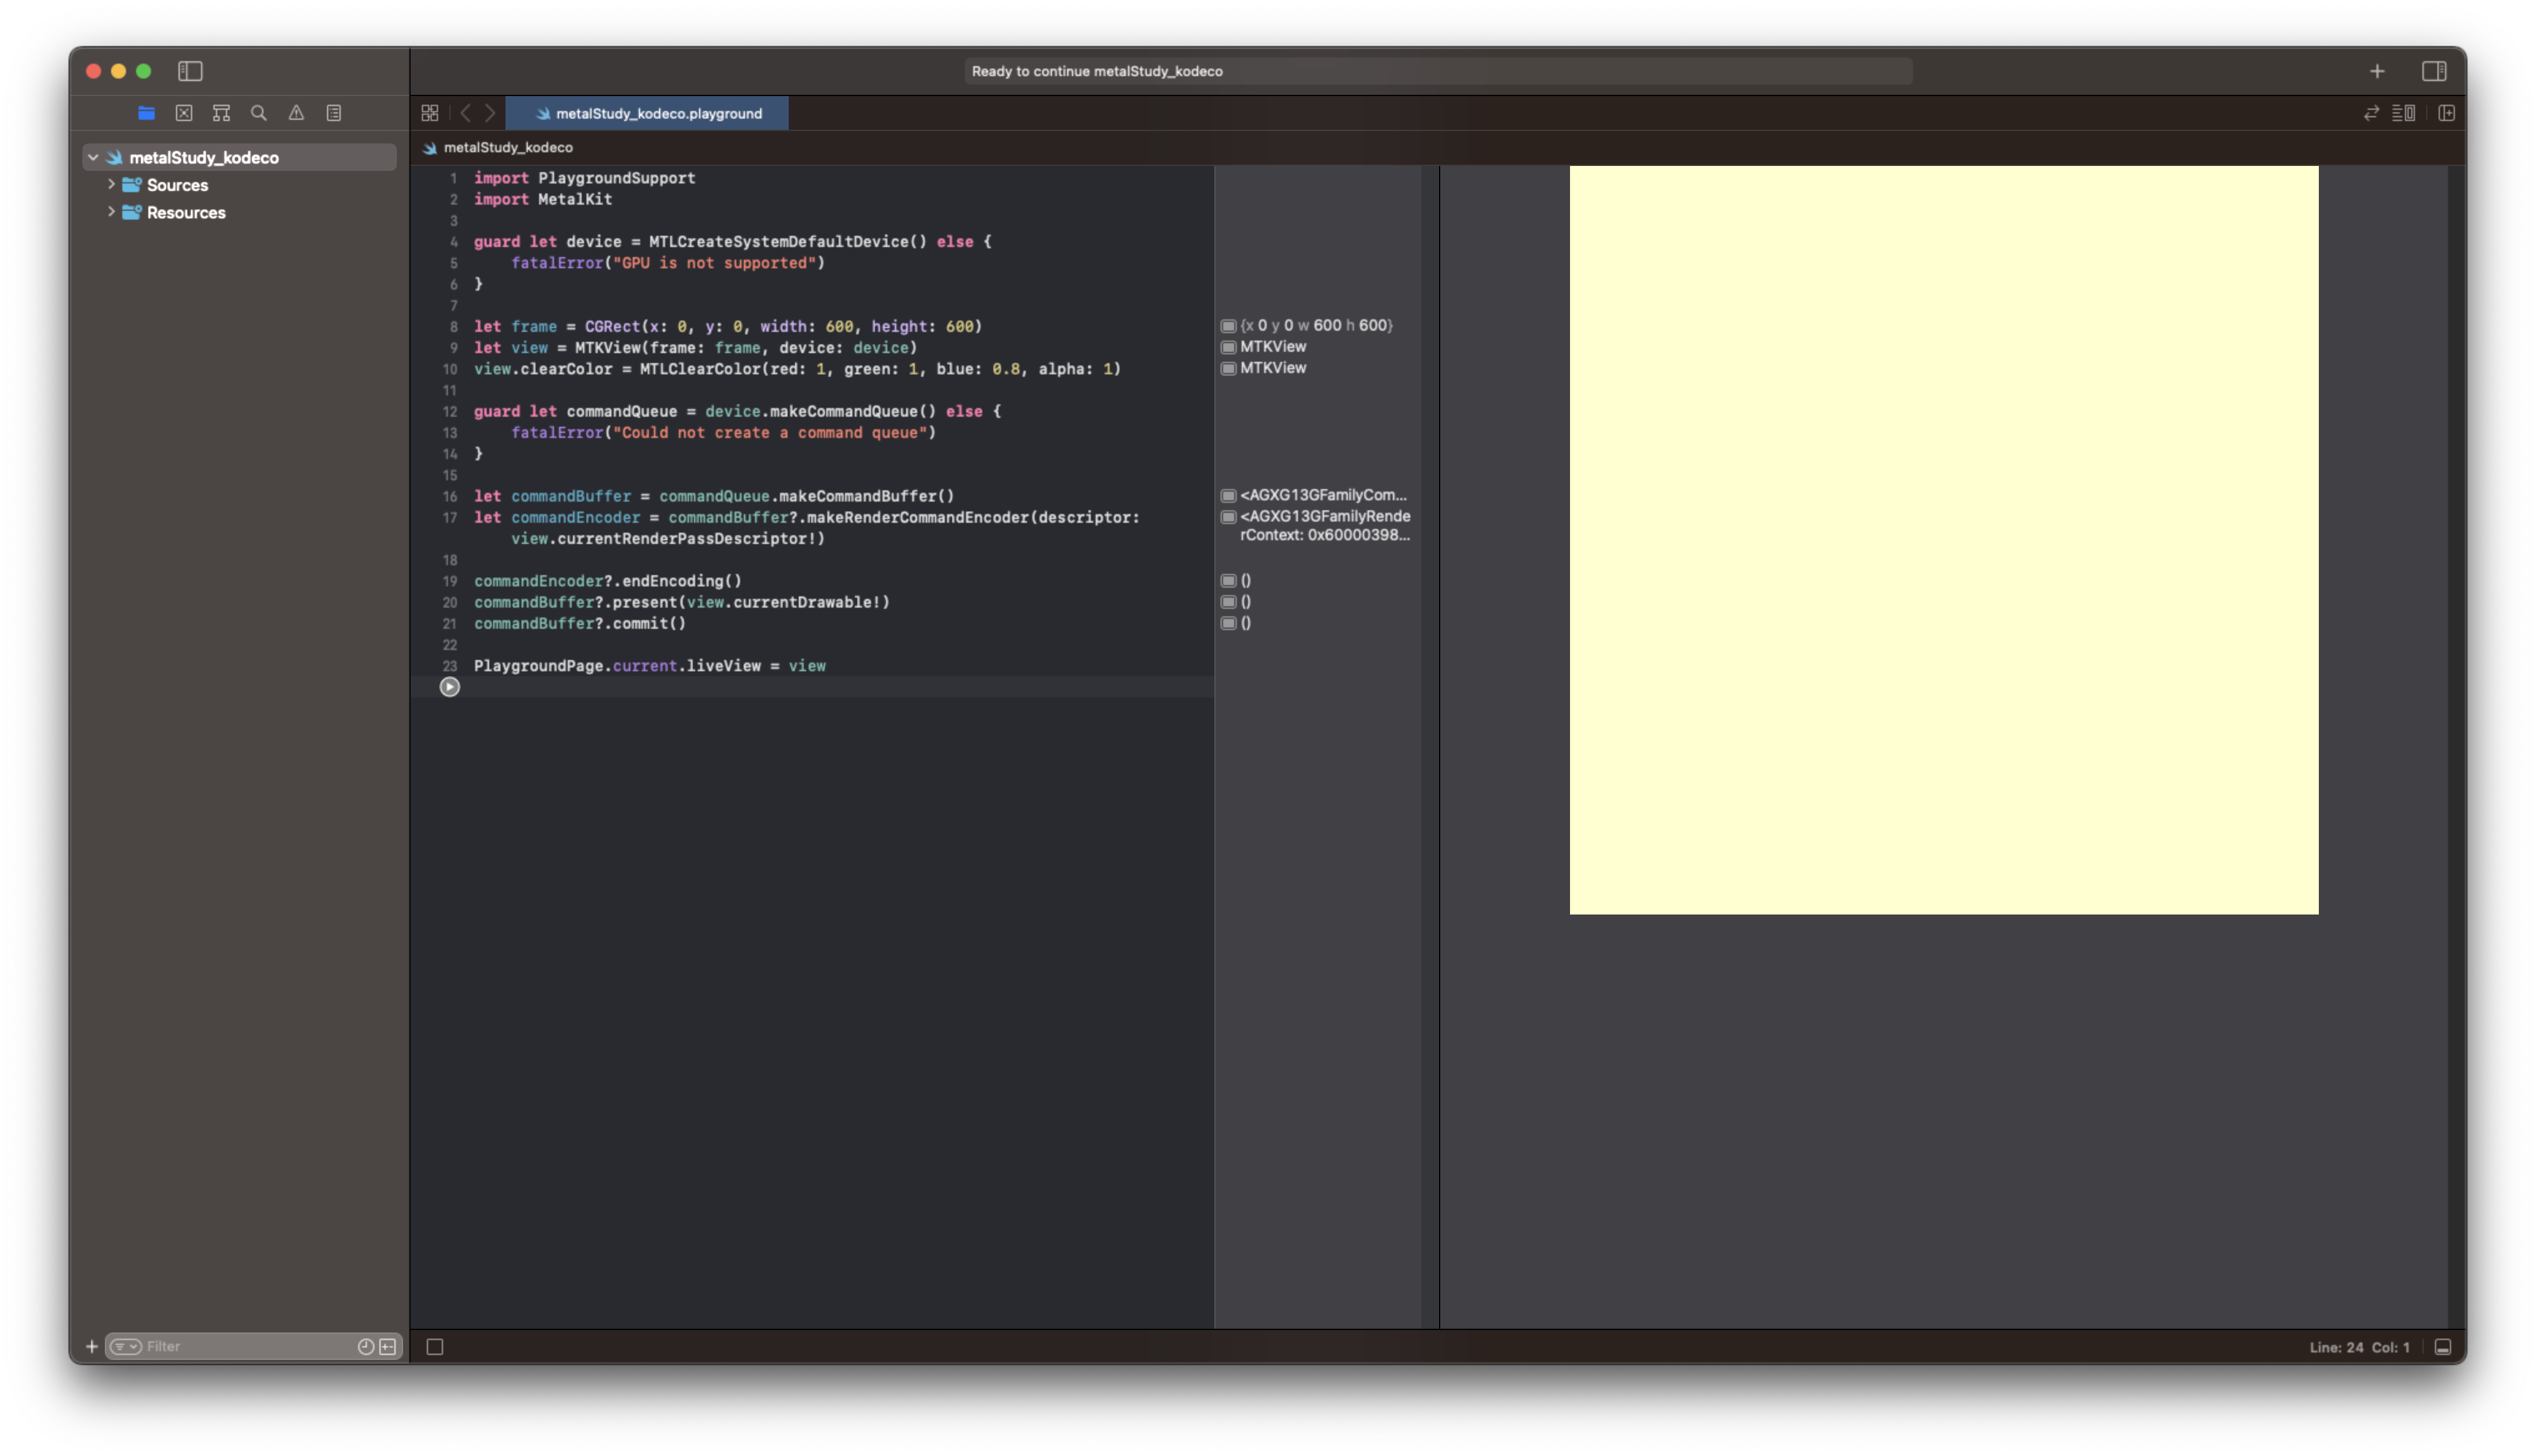This screenshot has width=2536, height=1456.
Task: Toggle the right inspector panel
Action: 2434,71
